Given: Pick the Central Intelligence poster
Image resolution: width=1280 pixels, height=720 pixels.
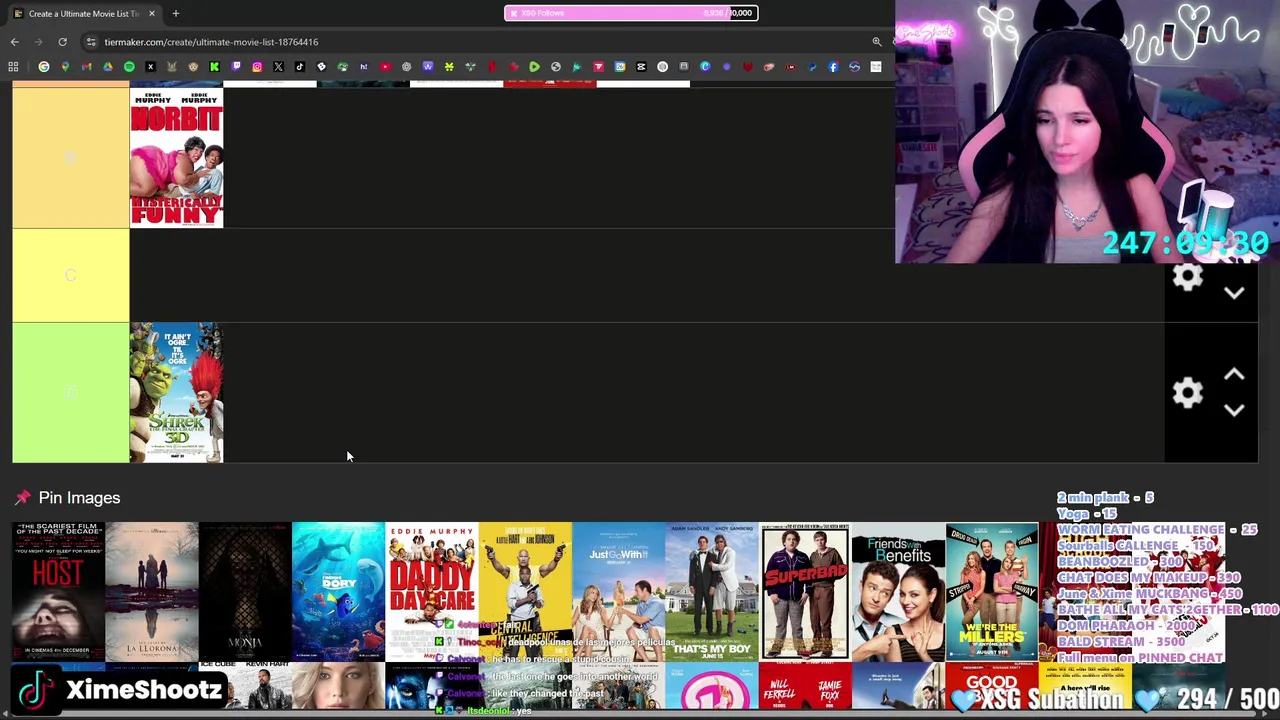Looking at the screenshot, I should pyautogui.click(x=525, y=592).
